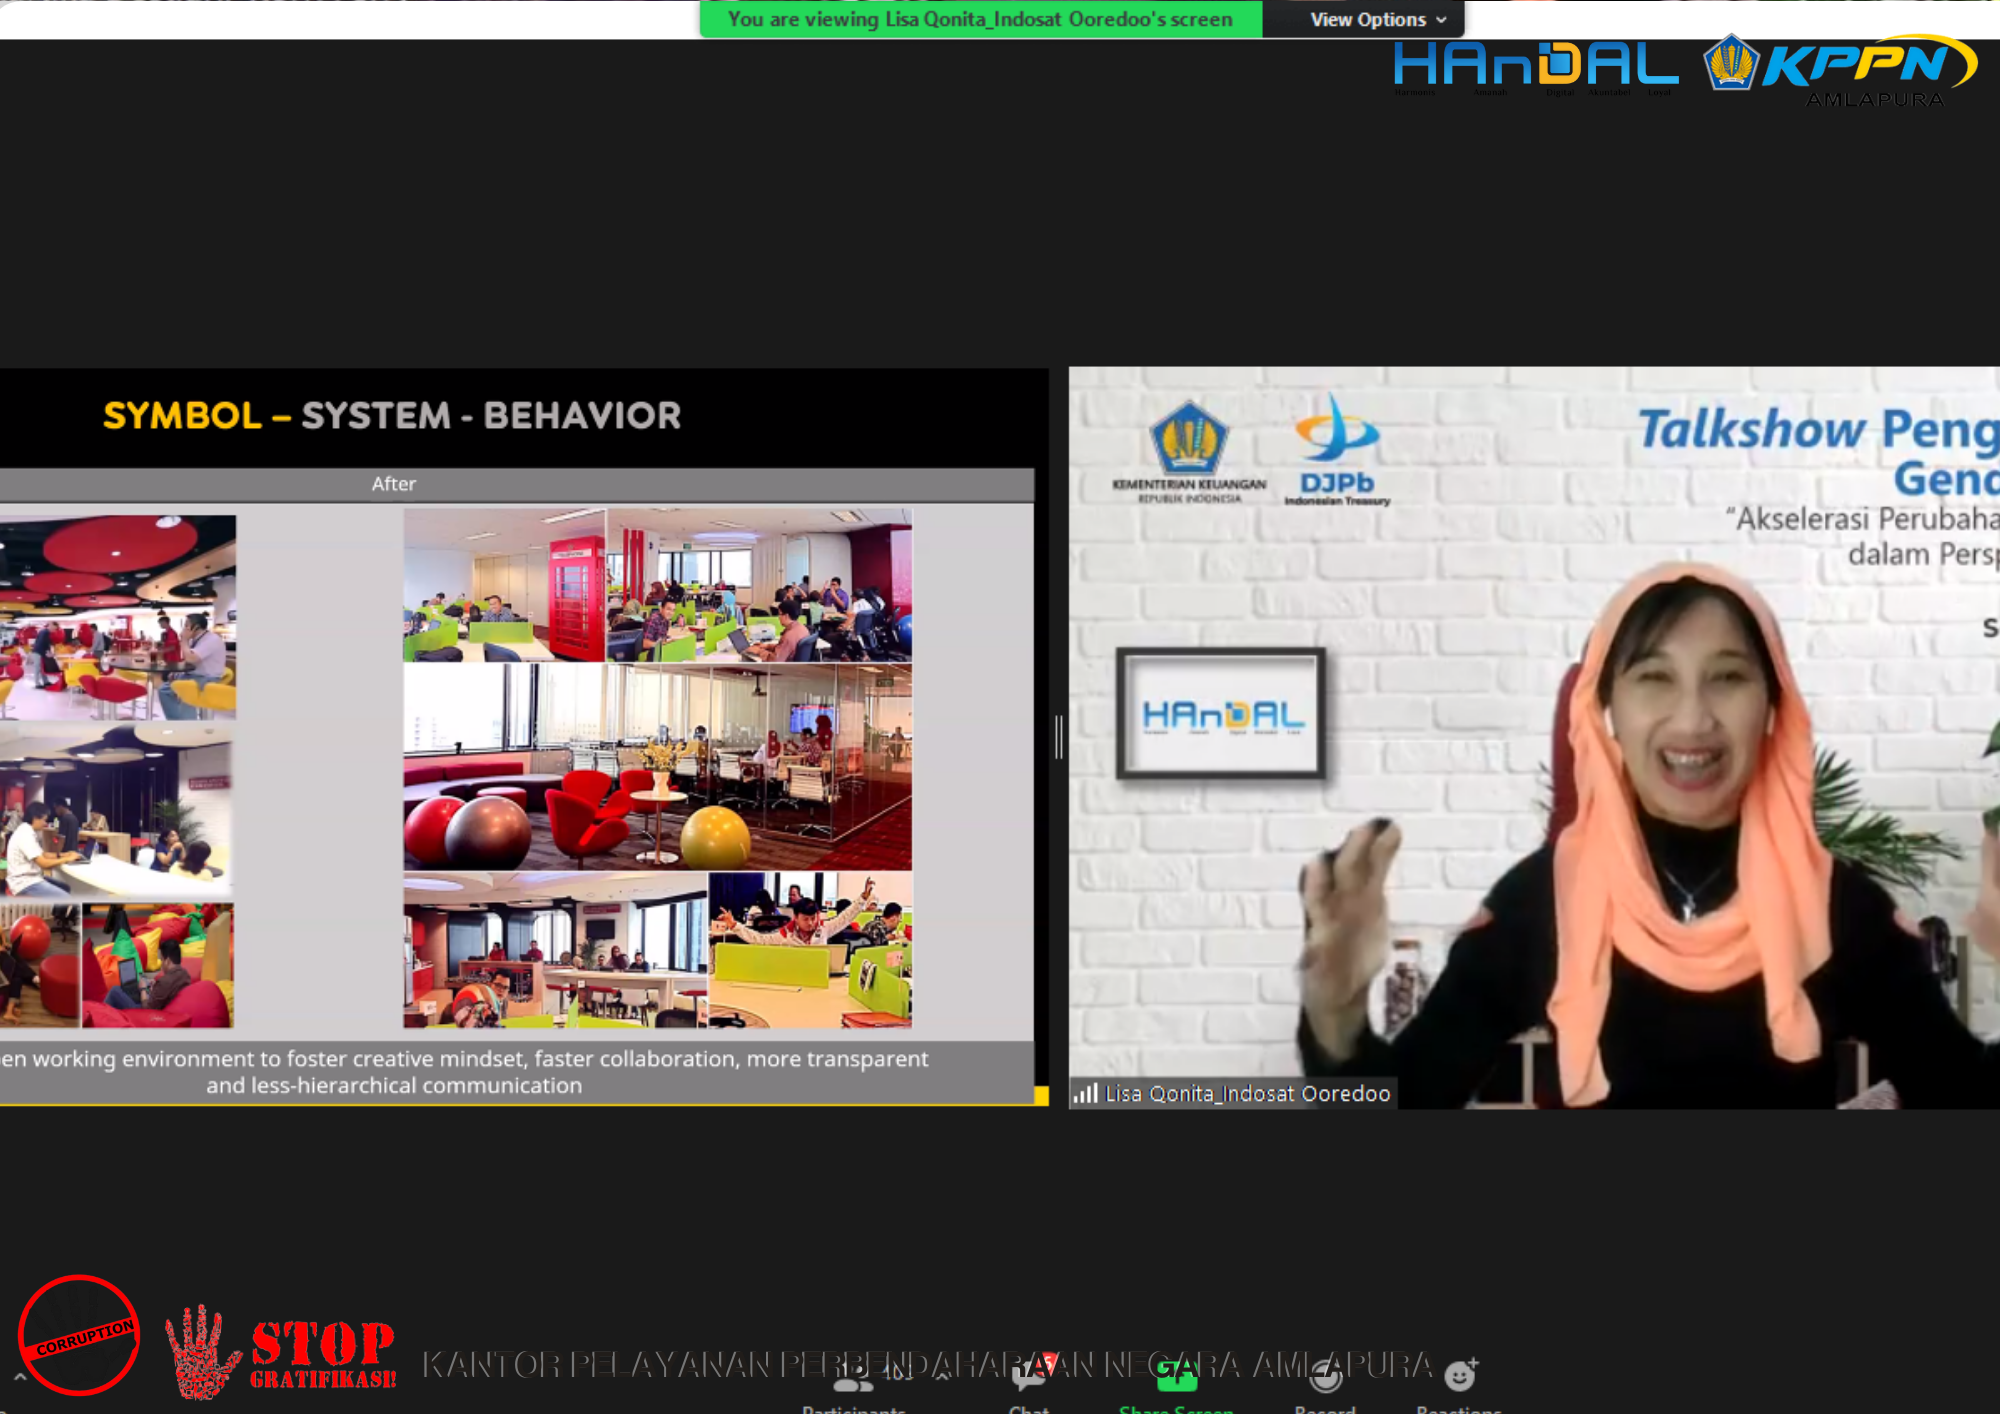Click the divider handle between slide and video
The width and height of the screenshot is (2000, 1414).
click(x=1058, y=737)
